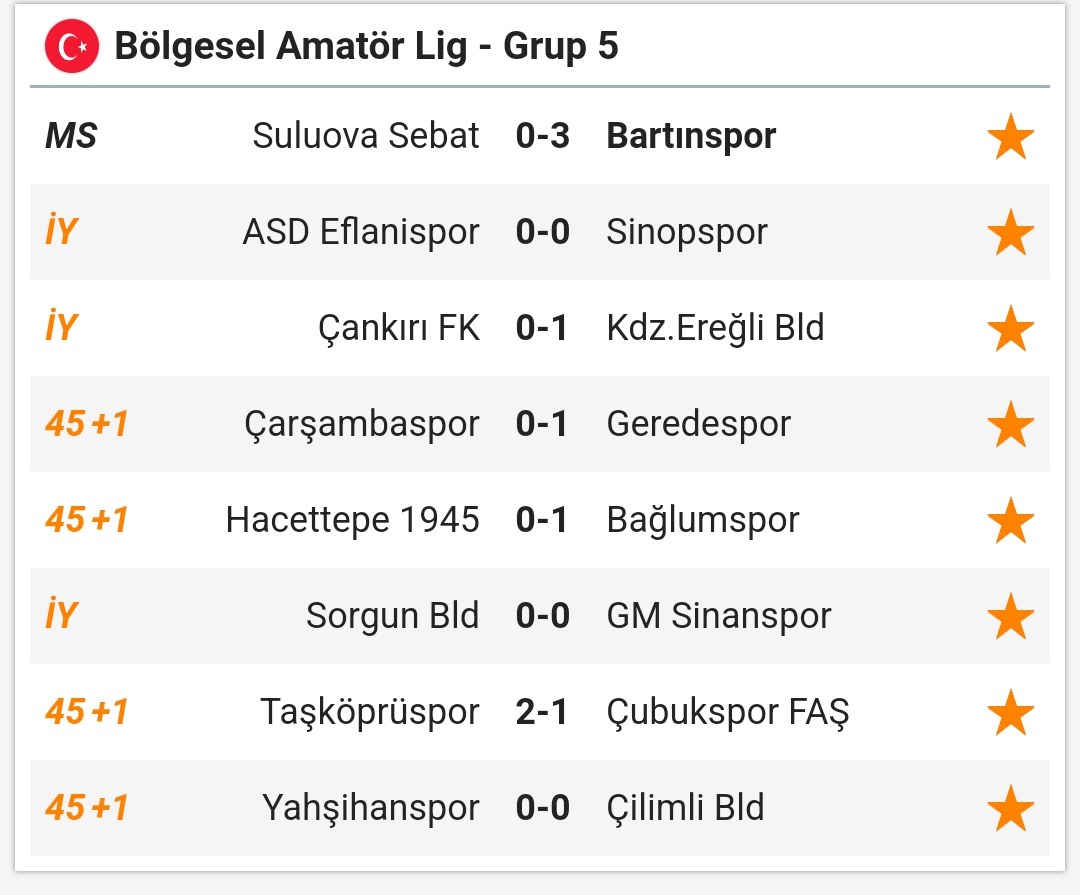The image size is (1080, 895).
Task: Select team name Yahşihanspor
Action: (371, 808)
